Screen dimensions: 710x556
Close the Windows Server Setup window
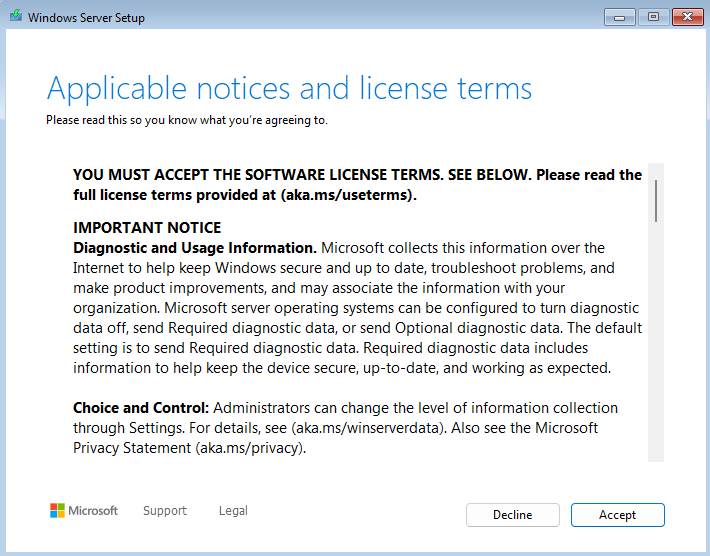[x=686, y=17]
